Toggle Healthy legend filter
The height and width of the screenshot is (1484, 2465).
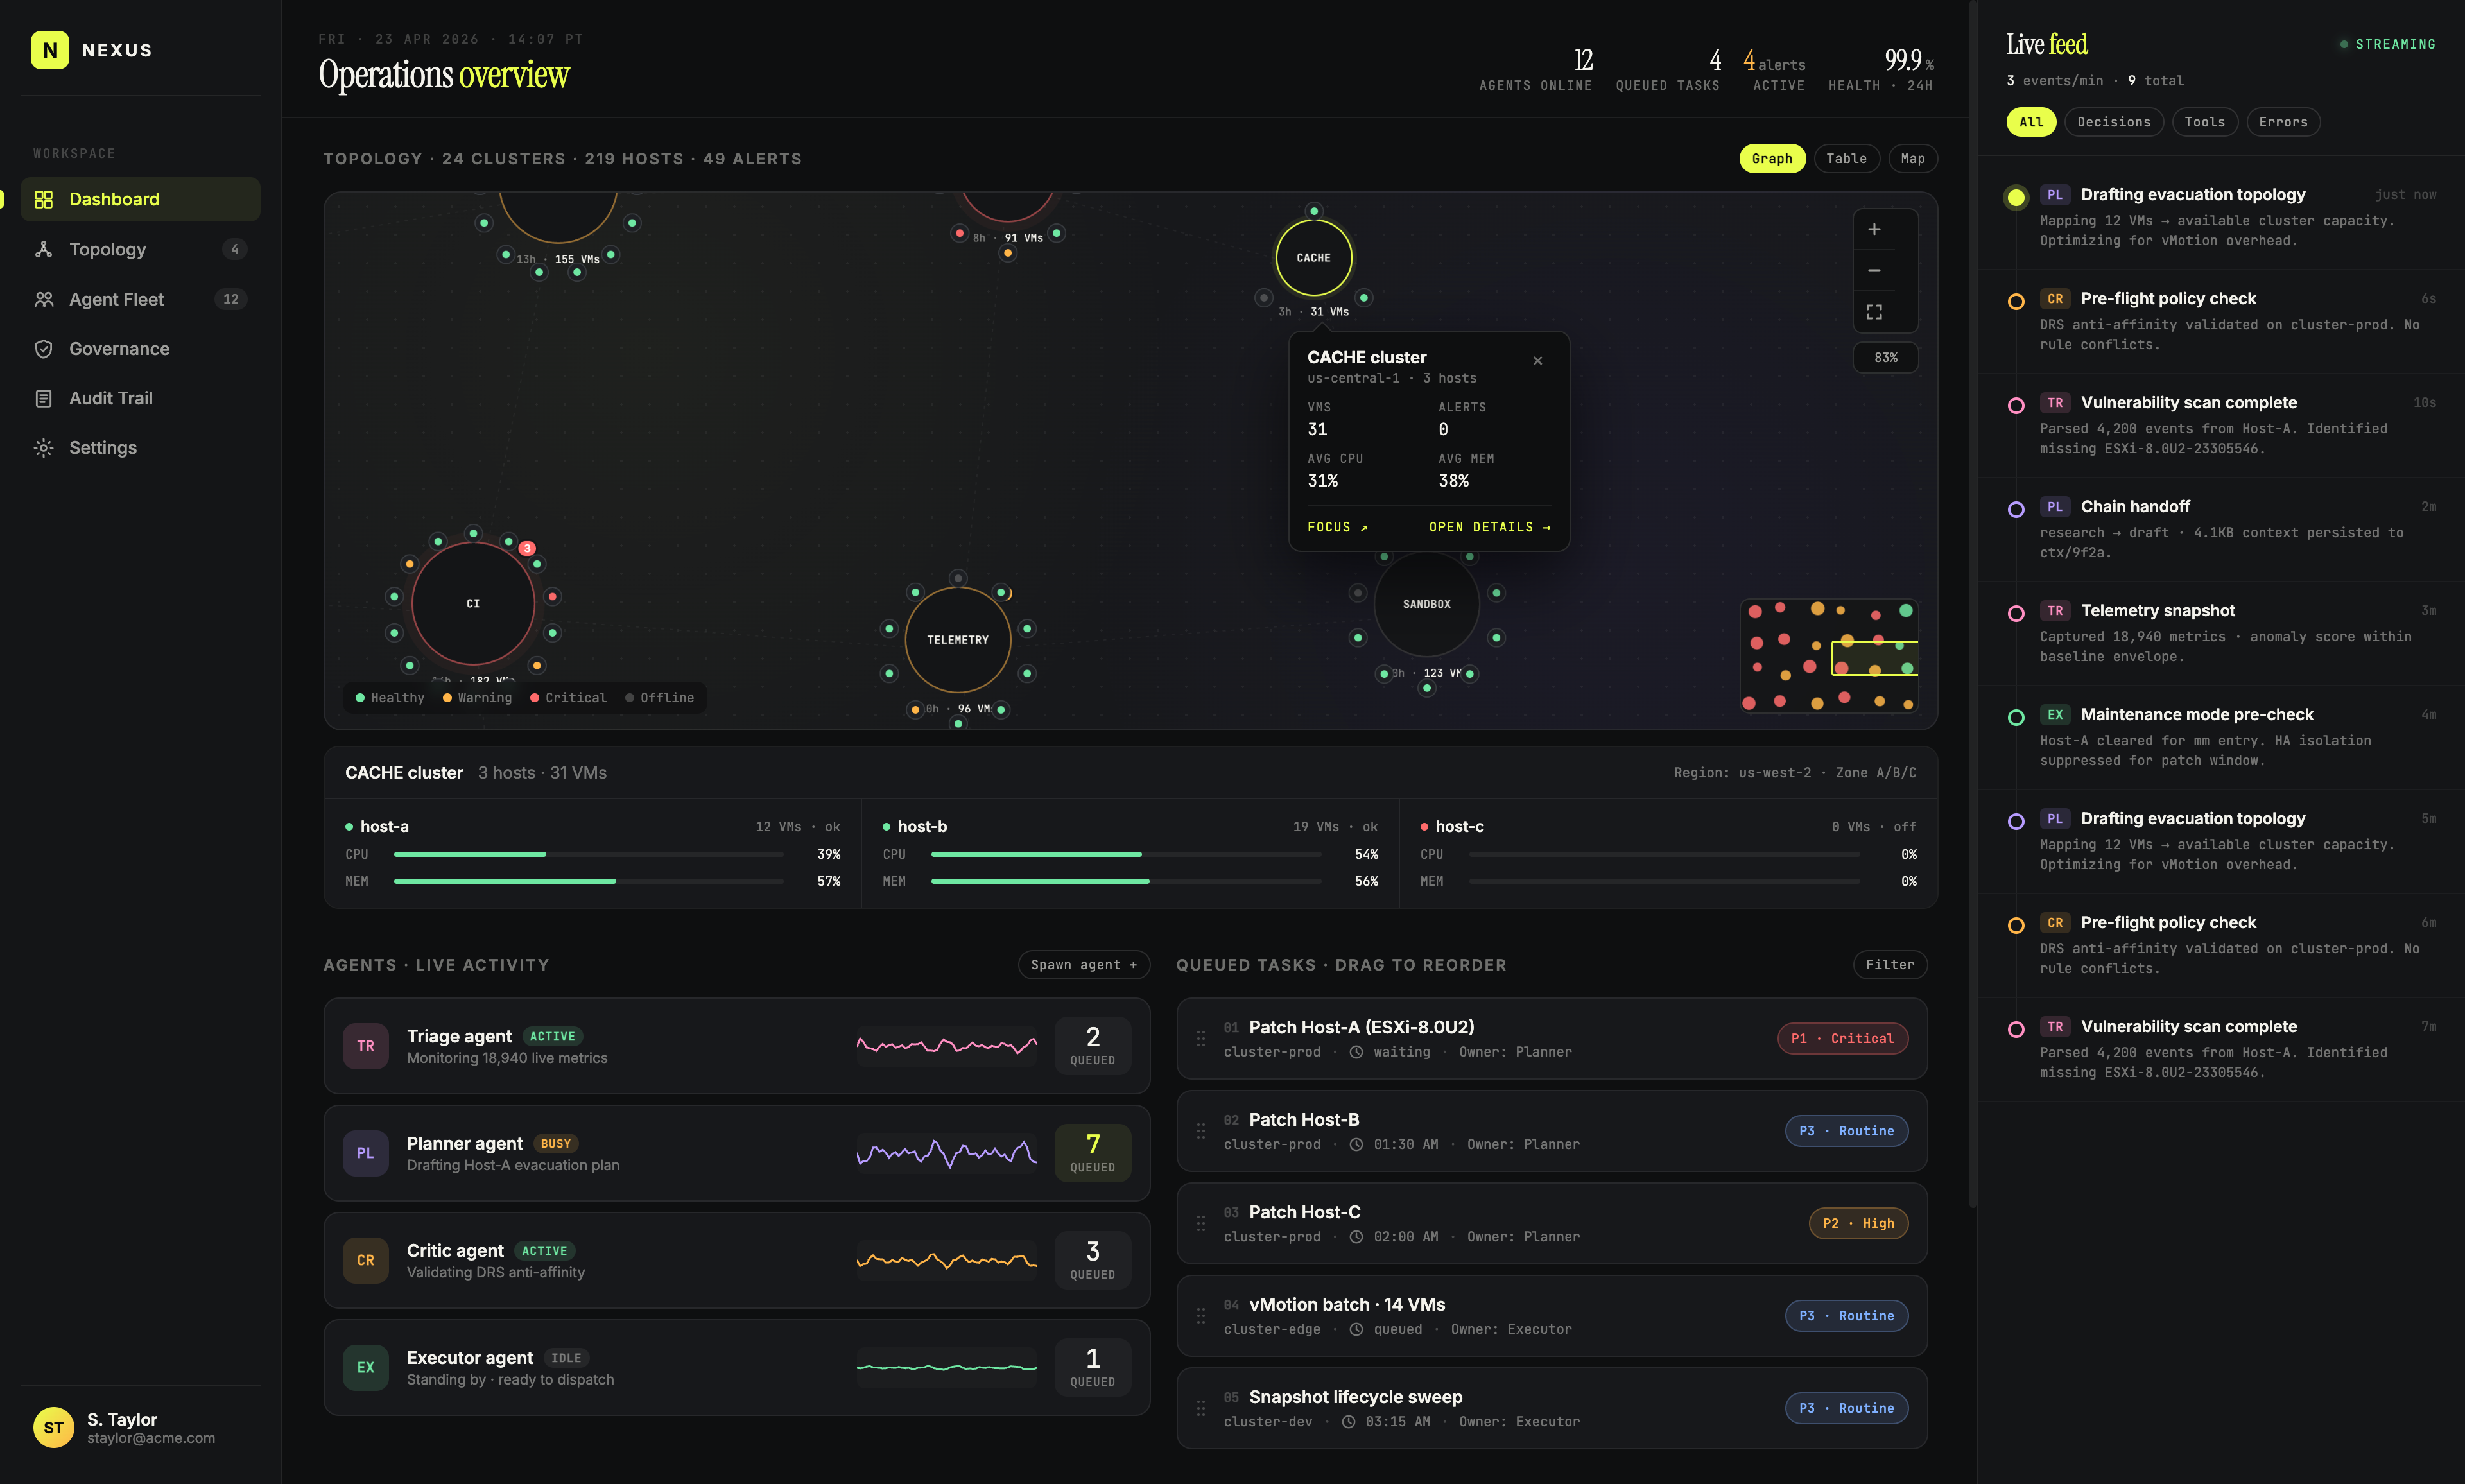tap(390, 698)
